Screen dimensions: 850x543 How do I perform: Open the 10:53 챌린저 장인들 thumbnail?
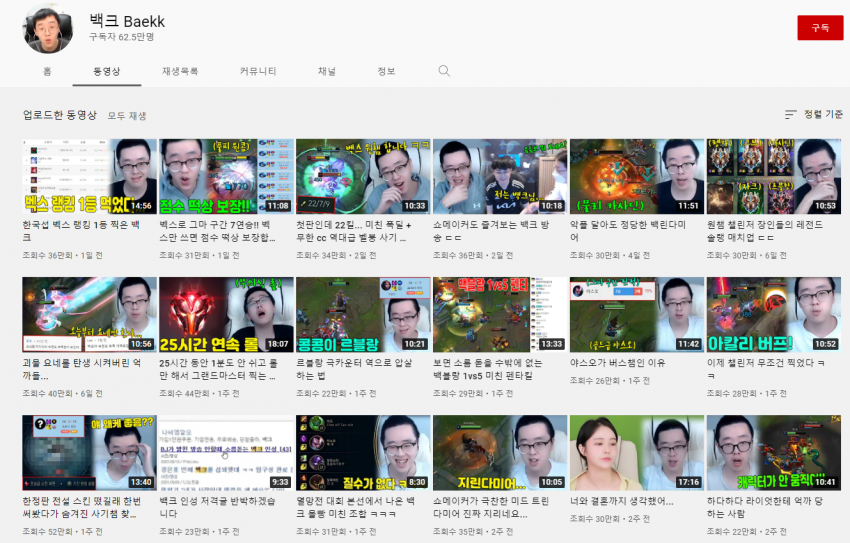click(x=774, y=176)
